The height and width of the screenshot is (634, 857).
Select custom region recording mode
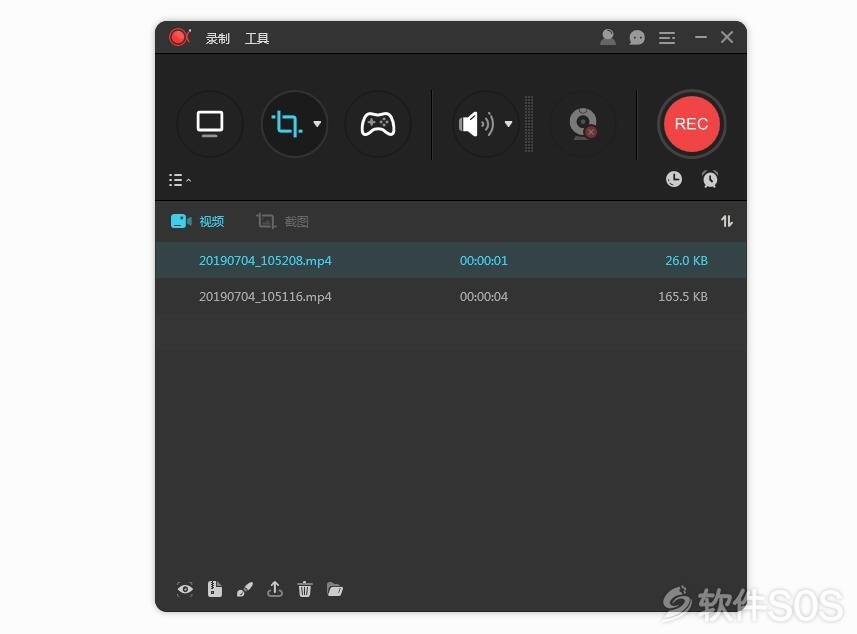coord(286,124)
